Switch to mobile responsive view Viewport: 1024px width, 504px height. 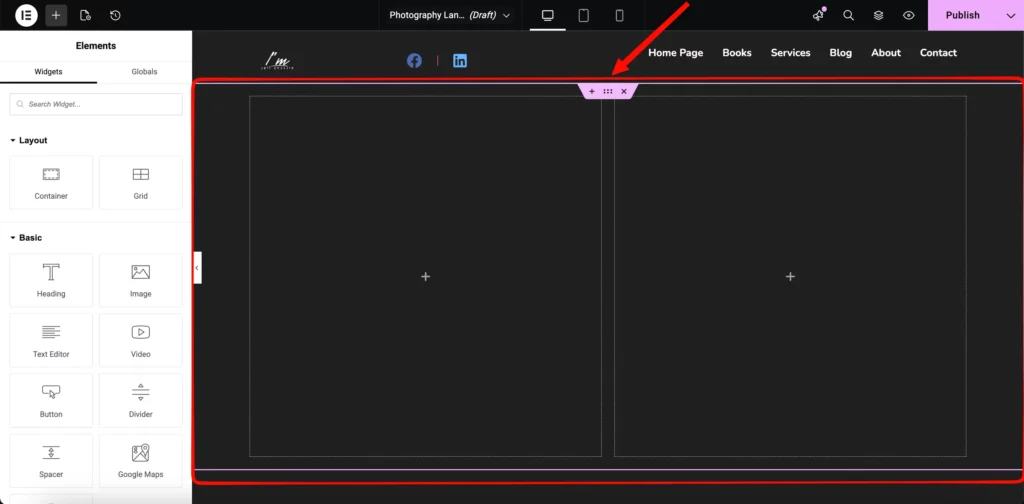[x=620, y=15]
